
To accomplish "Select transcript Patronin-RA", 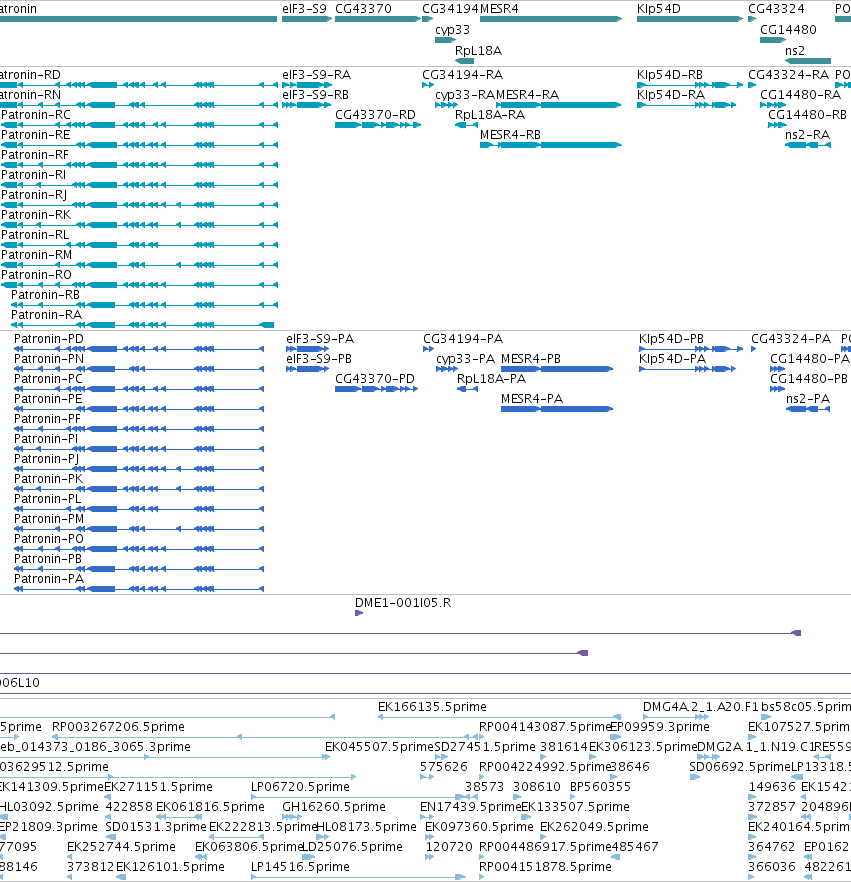I will click(143, 325).
